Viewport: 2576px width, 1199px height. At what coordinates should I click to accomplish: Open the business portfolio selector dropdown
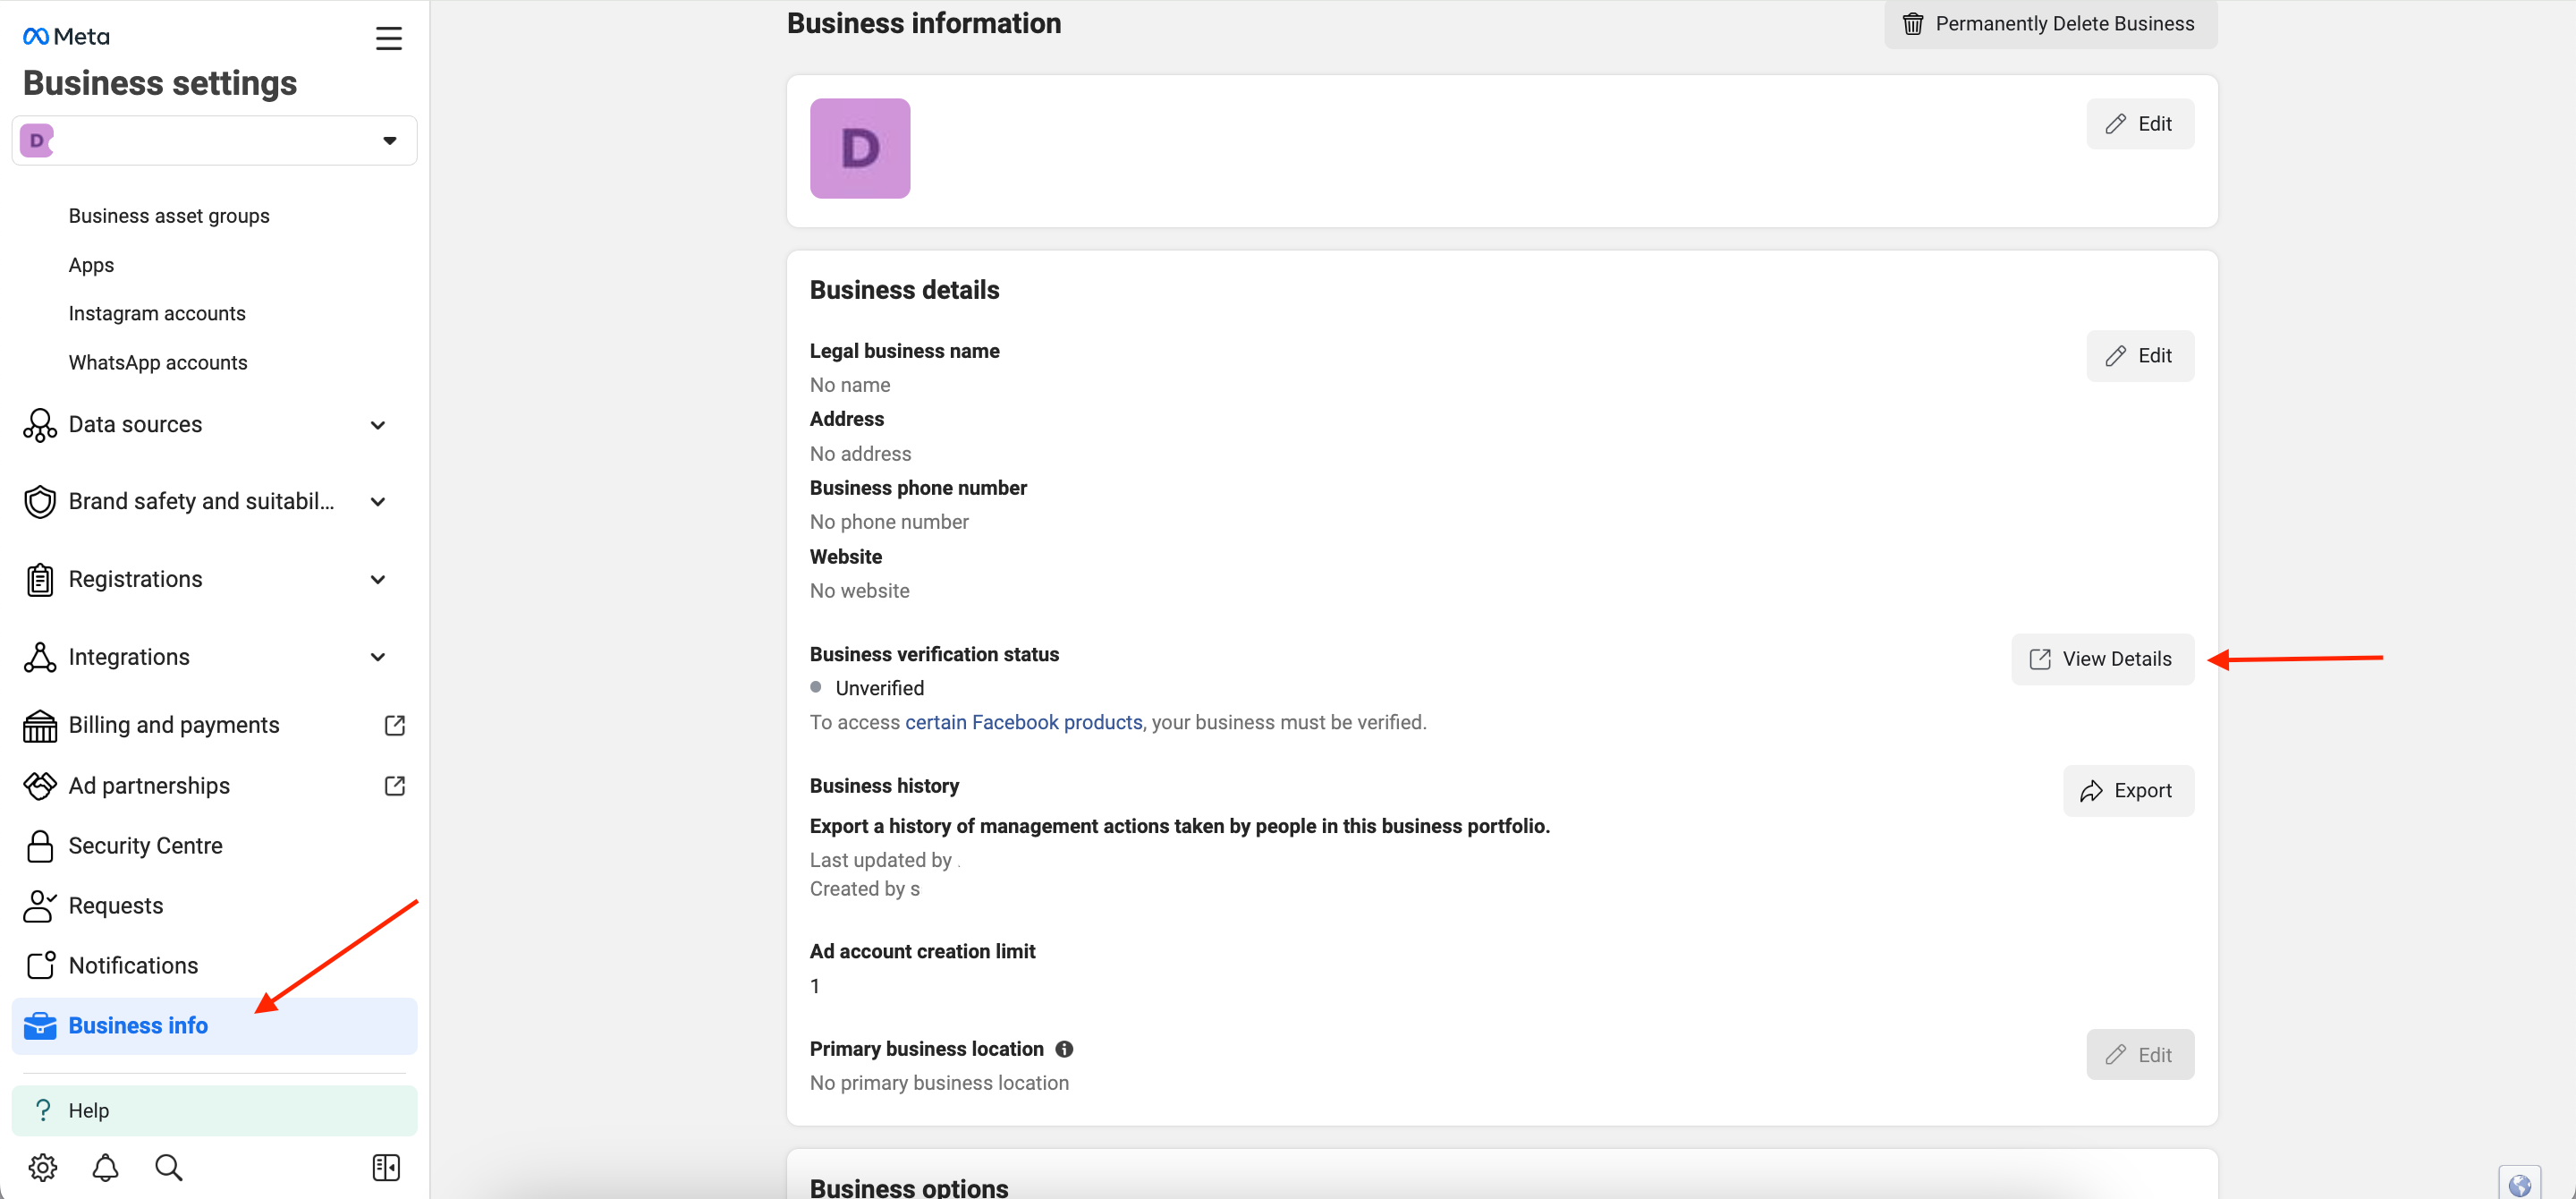point(214,140)
